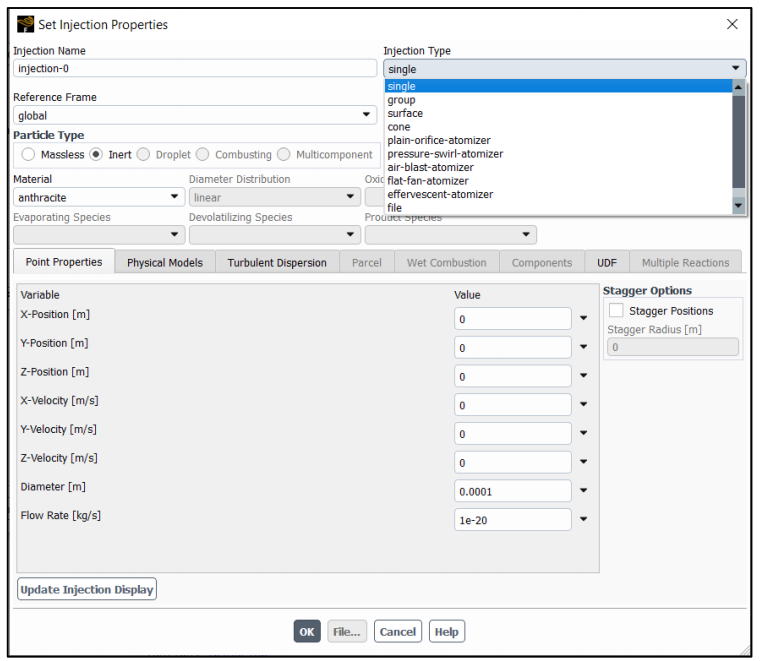
Task: Switch to the Physical Models tab
Action: pyautogui.click(x=165, y=263)
